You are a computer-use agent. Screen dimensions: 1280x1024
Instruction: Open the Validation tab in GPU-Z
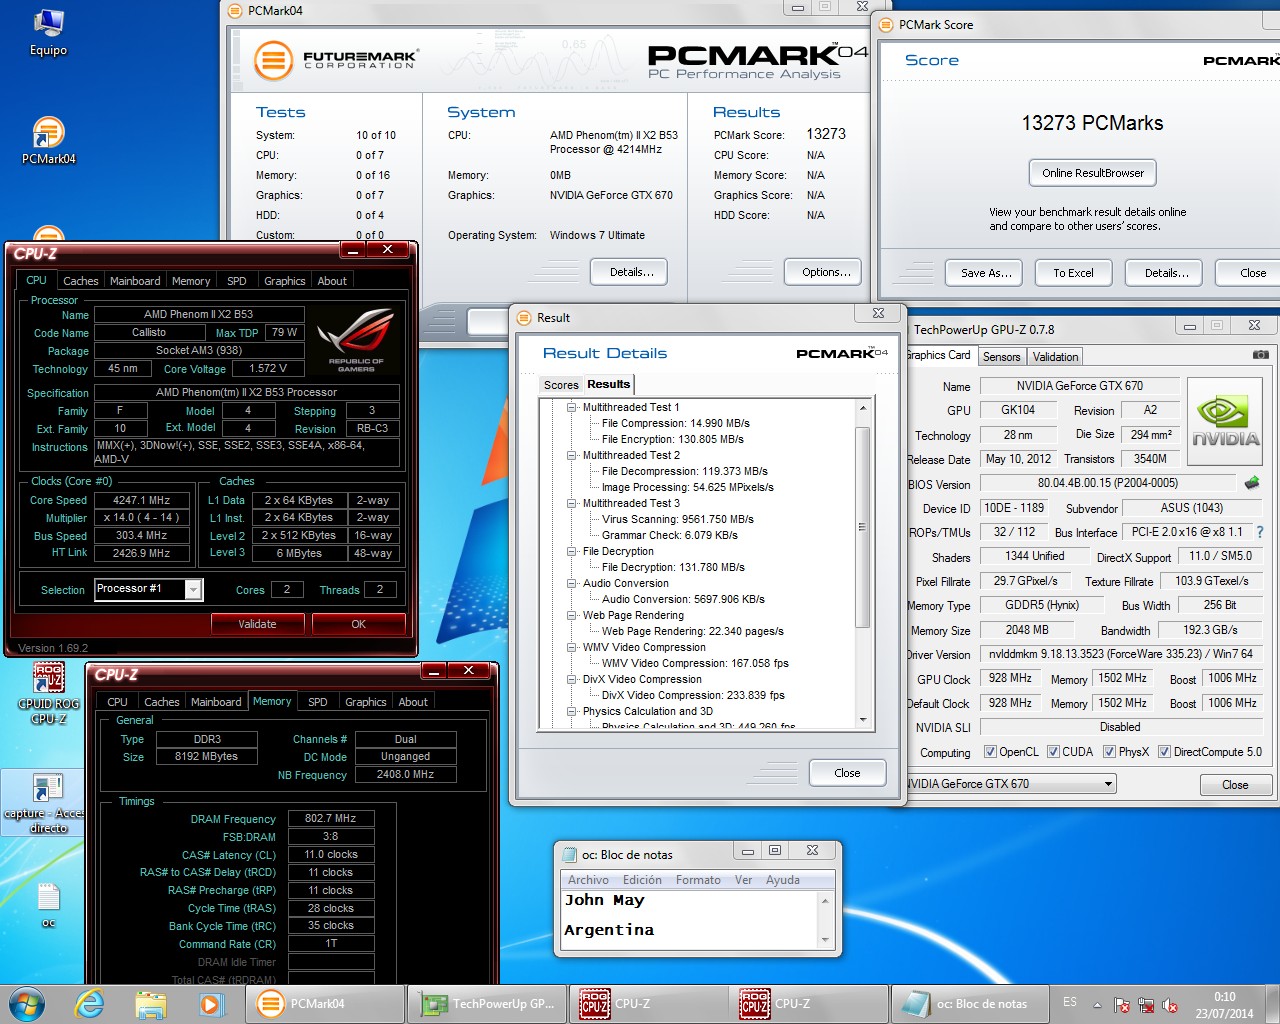1055,357
